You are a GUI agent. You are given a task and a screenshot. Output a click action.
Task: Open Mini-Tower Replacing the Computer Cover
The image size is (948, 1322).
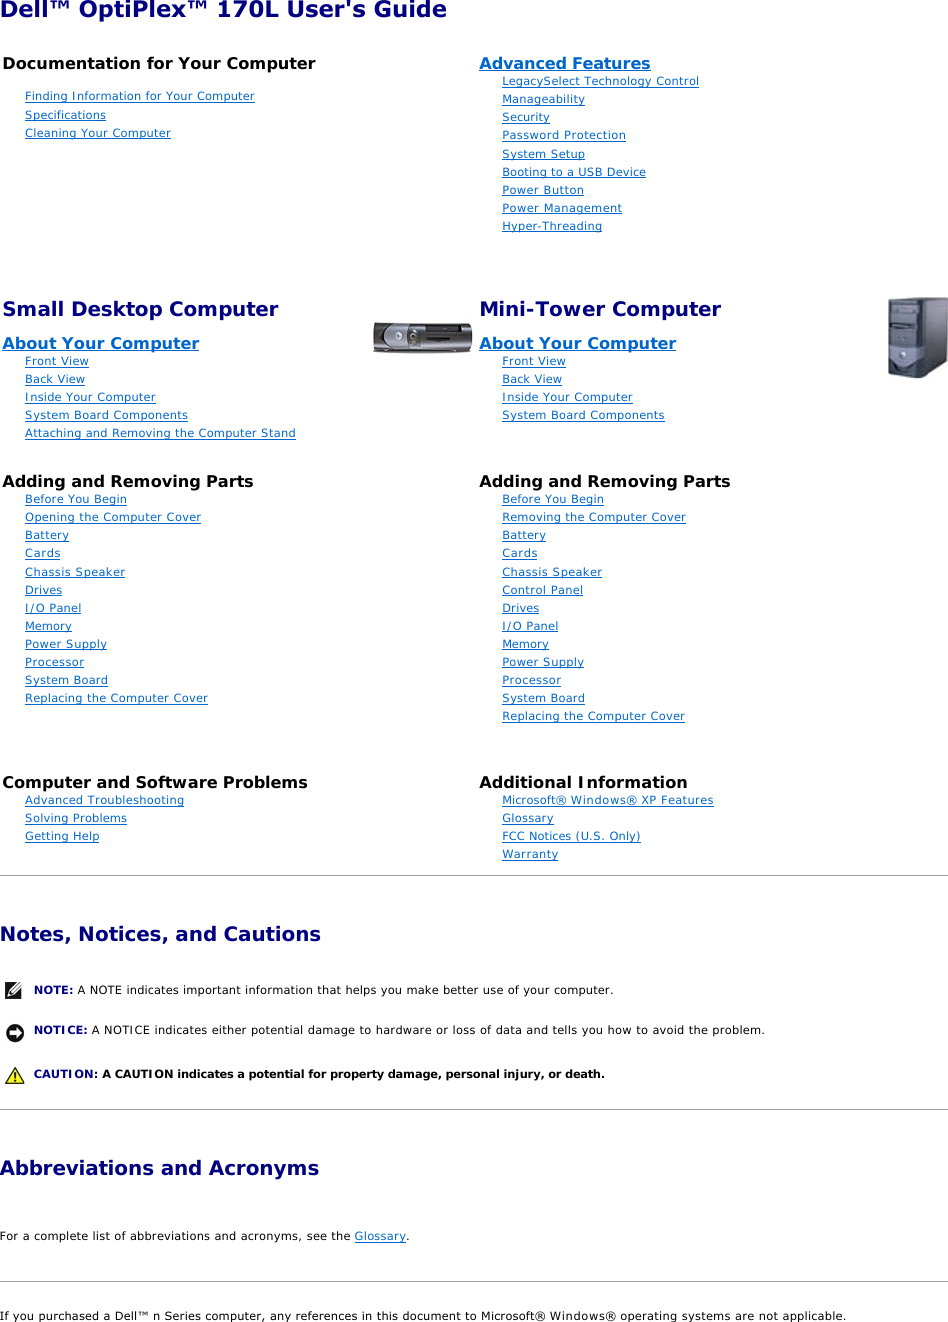click(x=593, y=716)
